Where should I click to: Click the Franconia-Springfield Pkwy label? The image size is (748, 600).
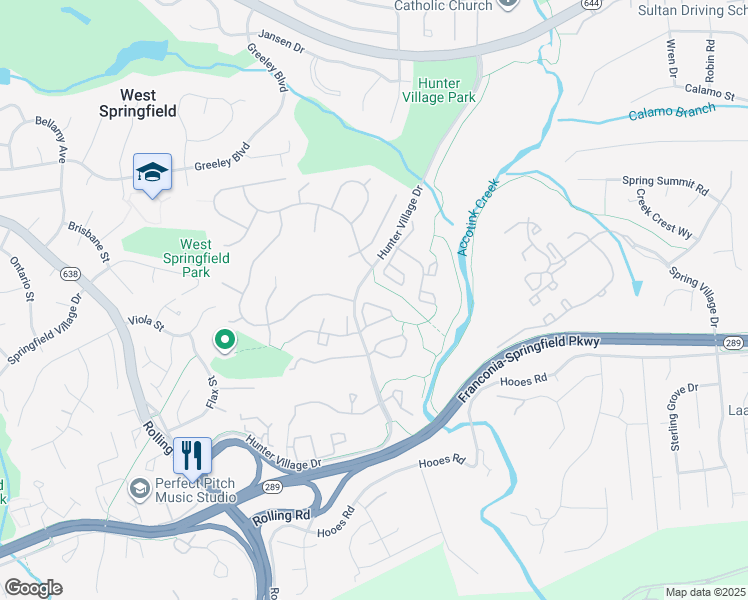pos(528,368)
